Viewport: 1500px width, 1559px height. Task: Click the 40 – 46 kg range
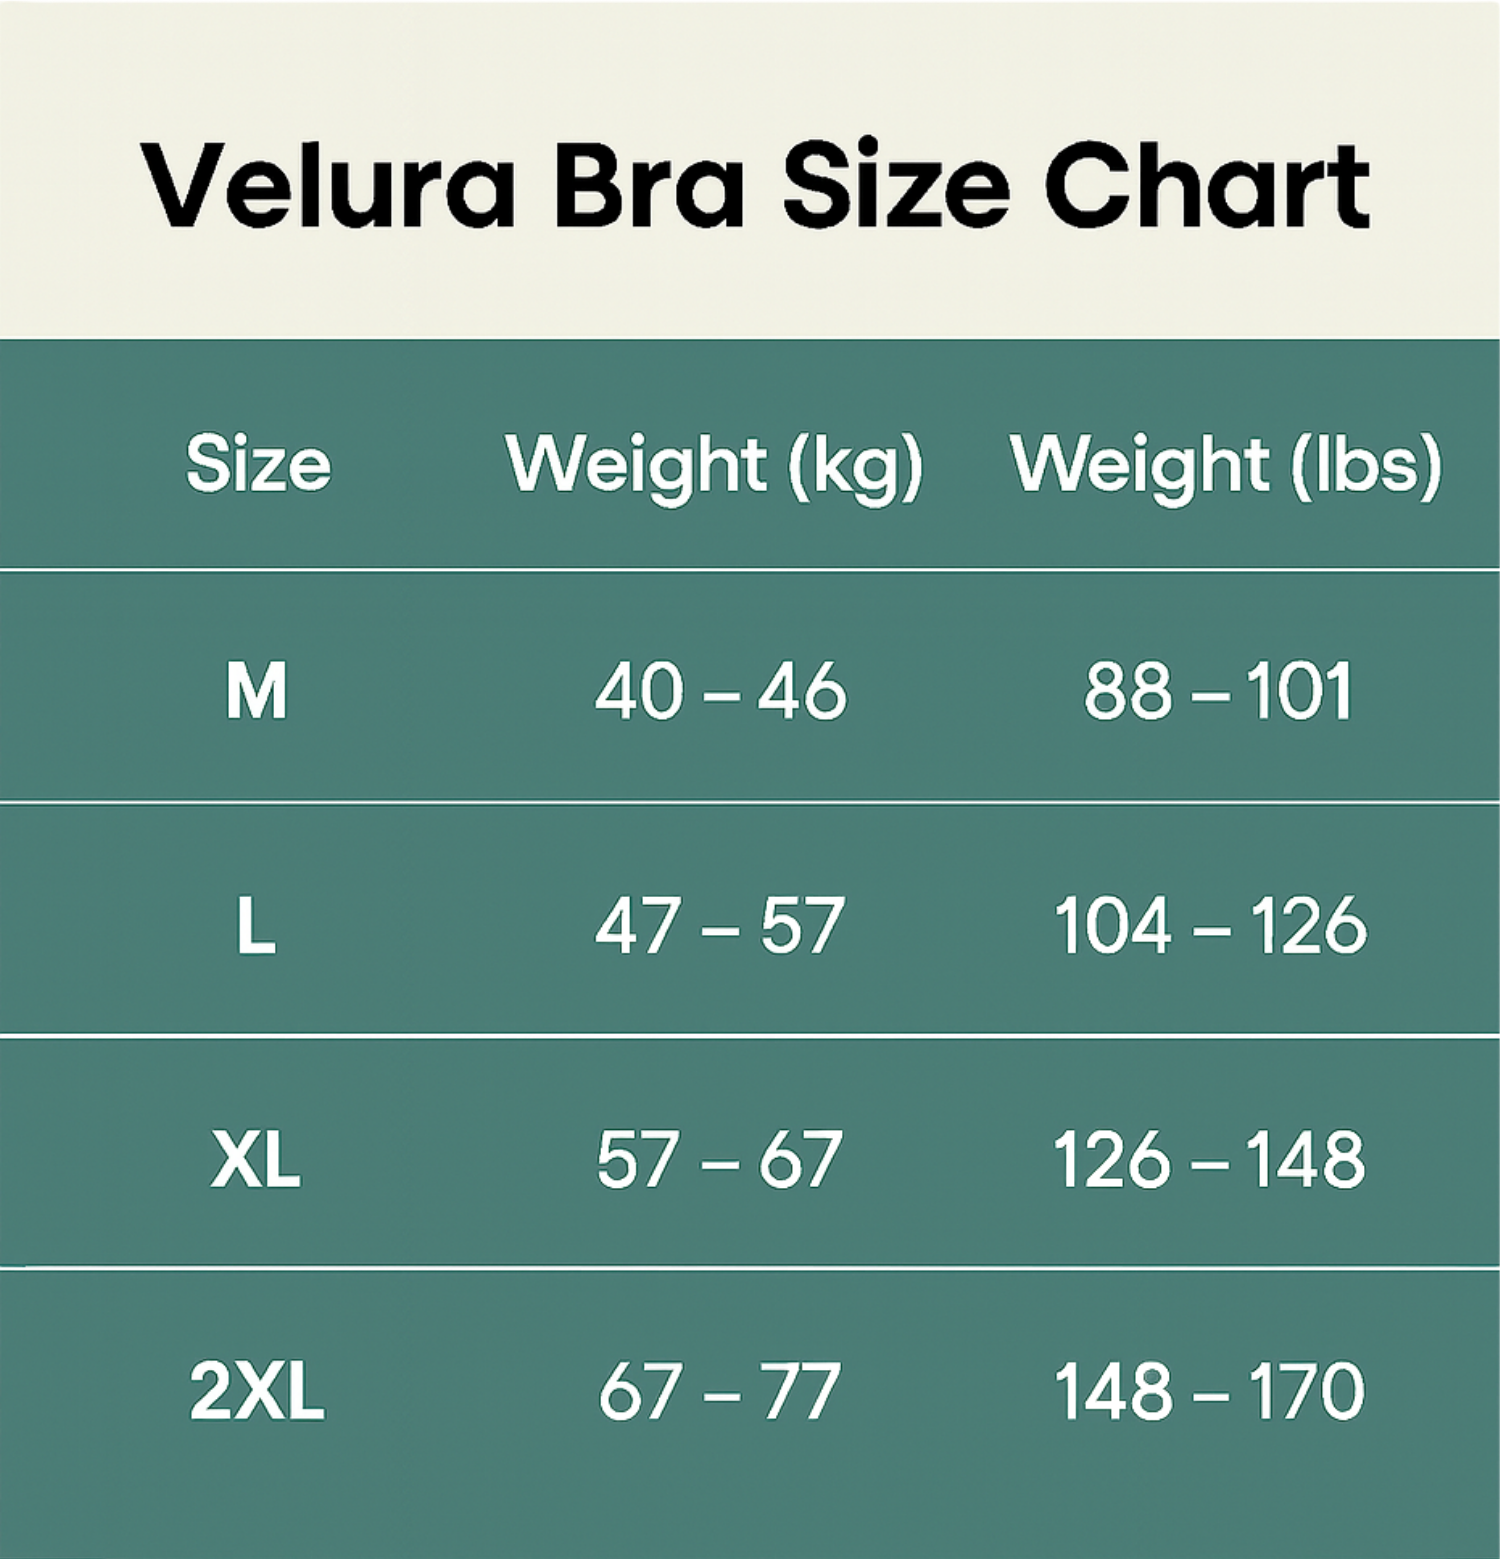pos(720,691)
